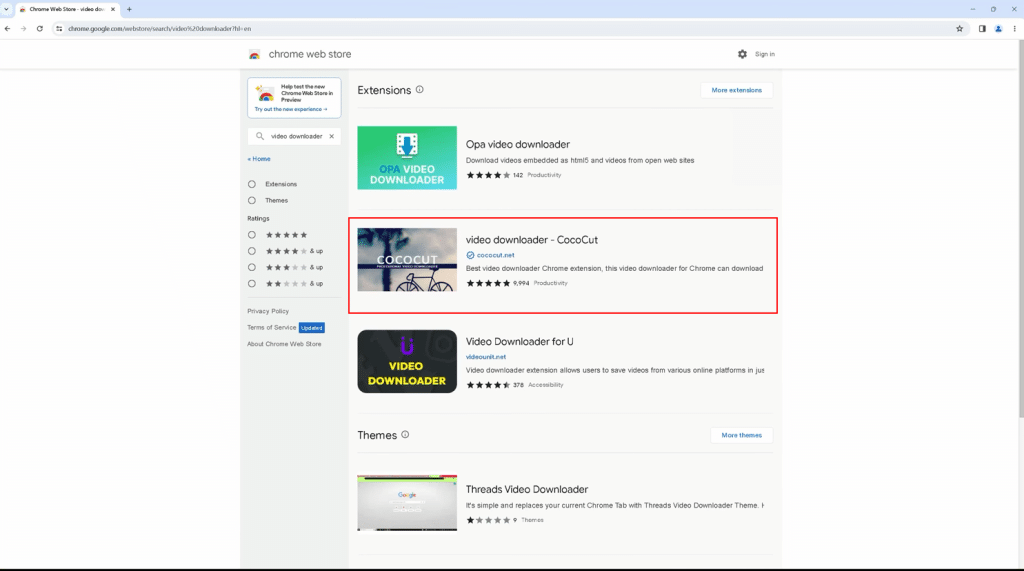Open the Chrome profile avatar icon

998,29
